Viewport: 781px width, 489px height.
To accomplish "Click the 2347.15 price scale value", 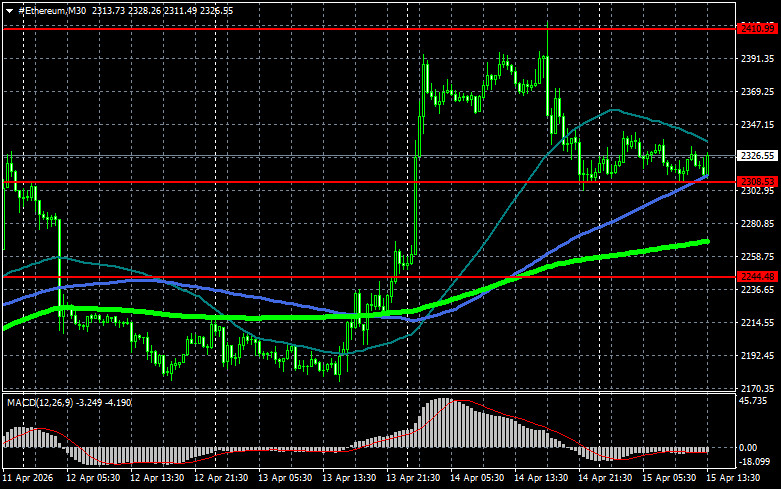I will click(x=758, y=124).
